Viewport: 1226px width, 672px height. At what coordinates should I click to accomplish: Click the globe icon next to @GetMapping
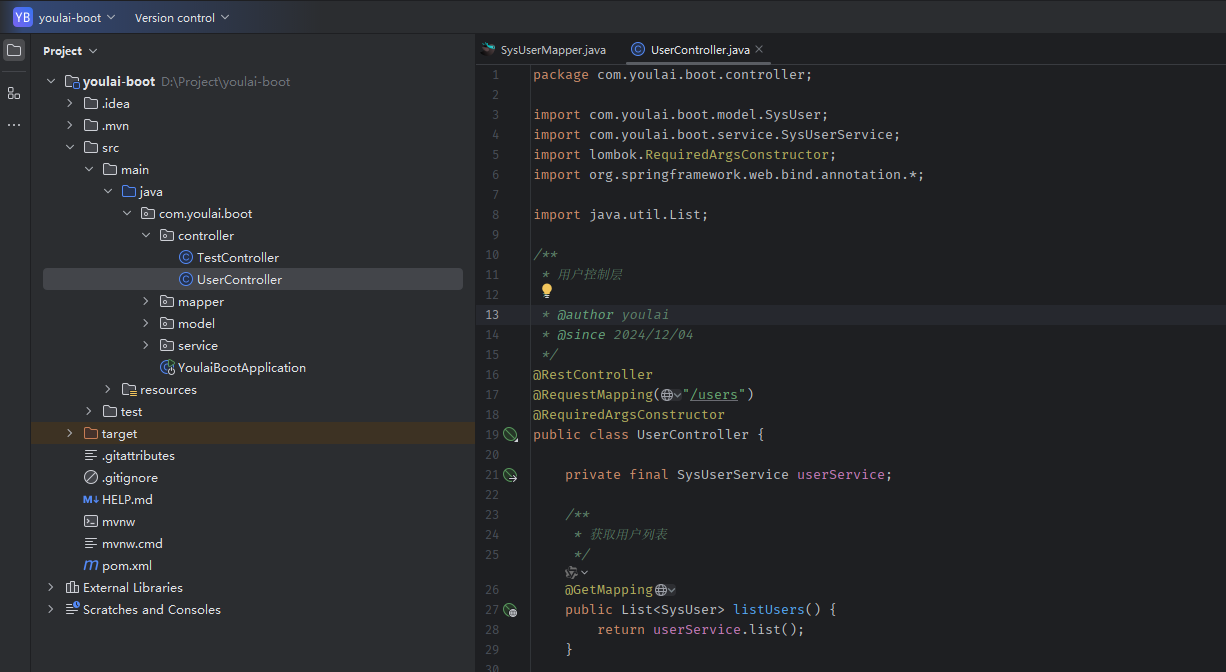[661, 590]
